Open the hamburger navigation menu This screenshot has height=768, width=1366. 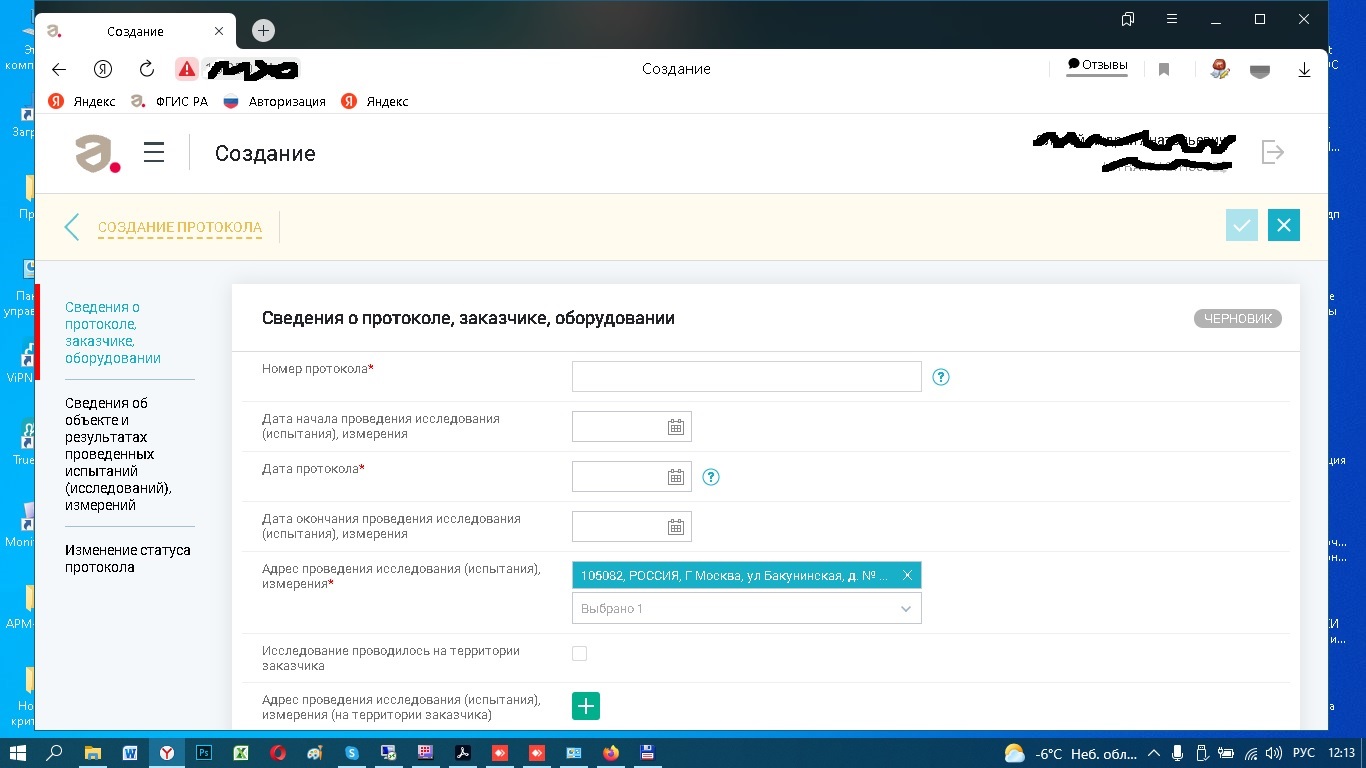pos(154,152)
